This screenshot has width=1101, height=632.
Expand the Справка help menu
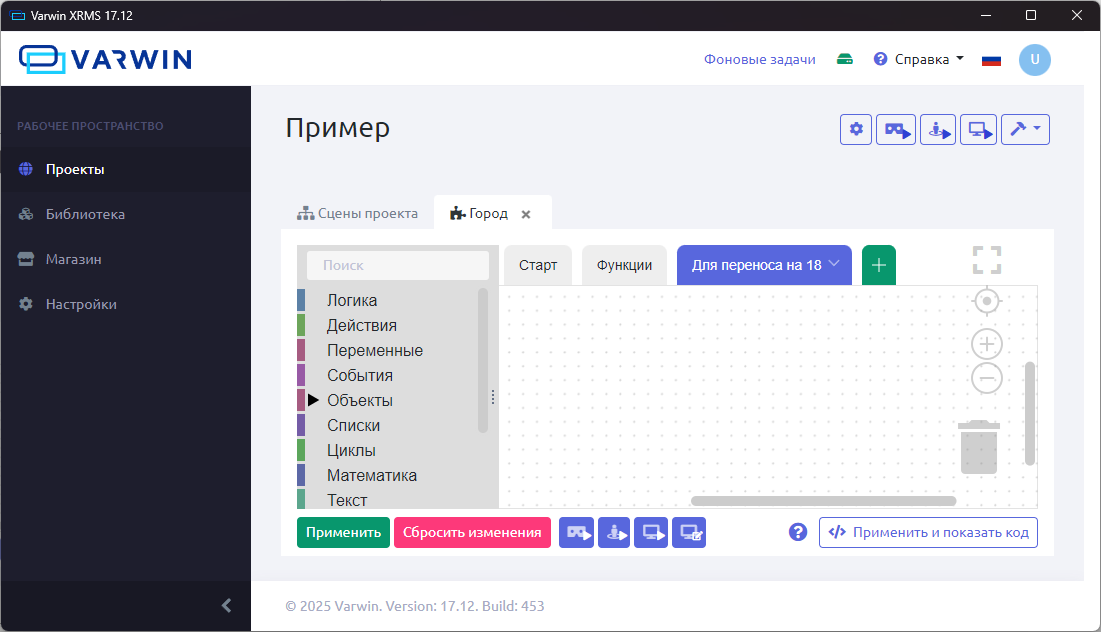point(919,59)
